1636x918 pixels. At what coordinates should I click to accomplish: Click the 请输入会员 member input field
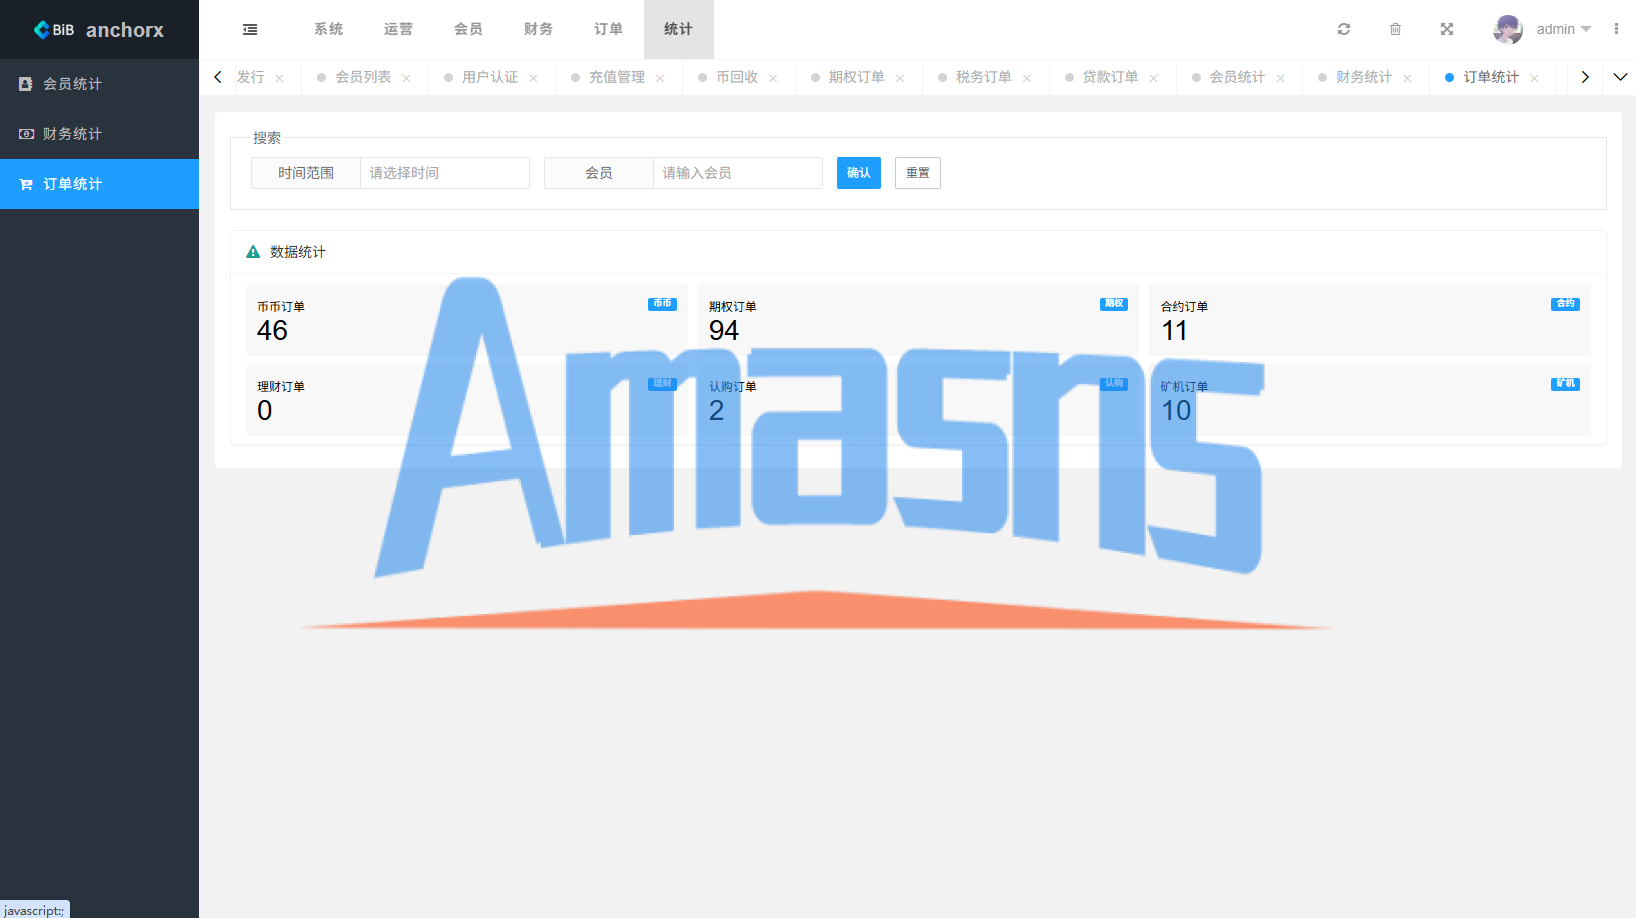[x=738, y=173]
